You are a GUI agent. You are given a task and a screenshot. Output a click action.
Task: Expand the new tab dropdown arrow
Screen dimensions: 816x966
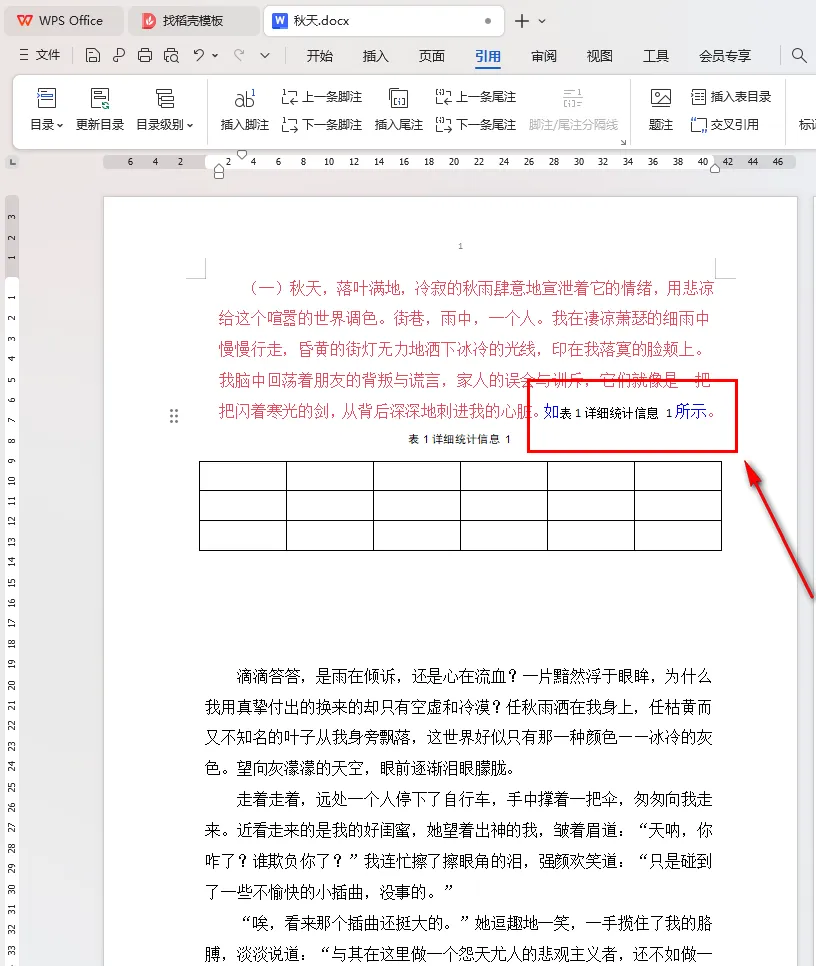tap(542, 21)
